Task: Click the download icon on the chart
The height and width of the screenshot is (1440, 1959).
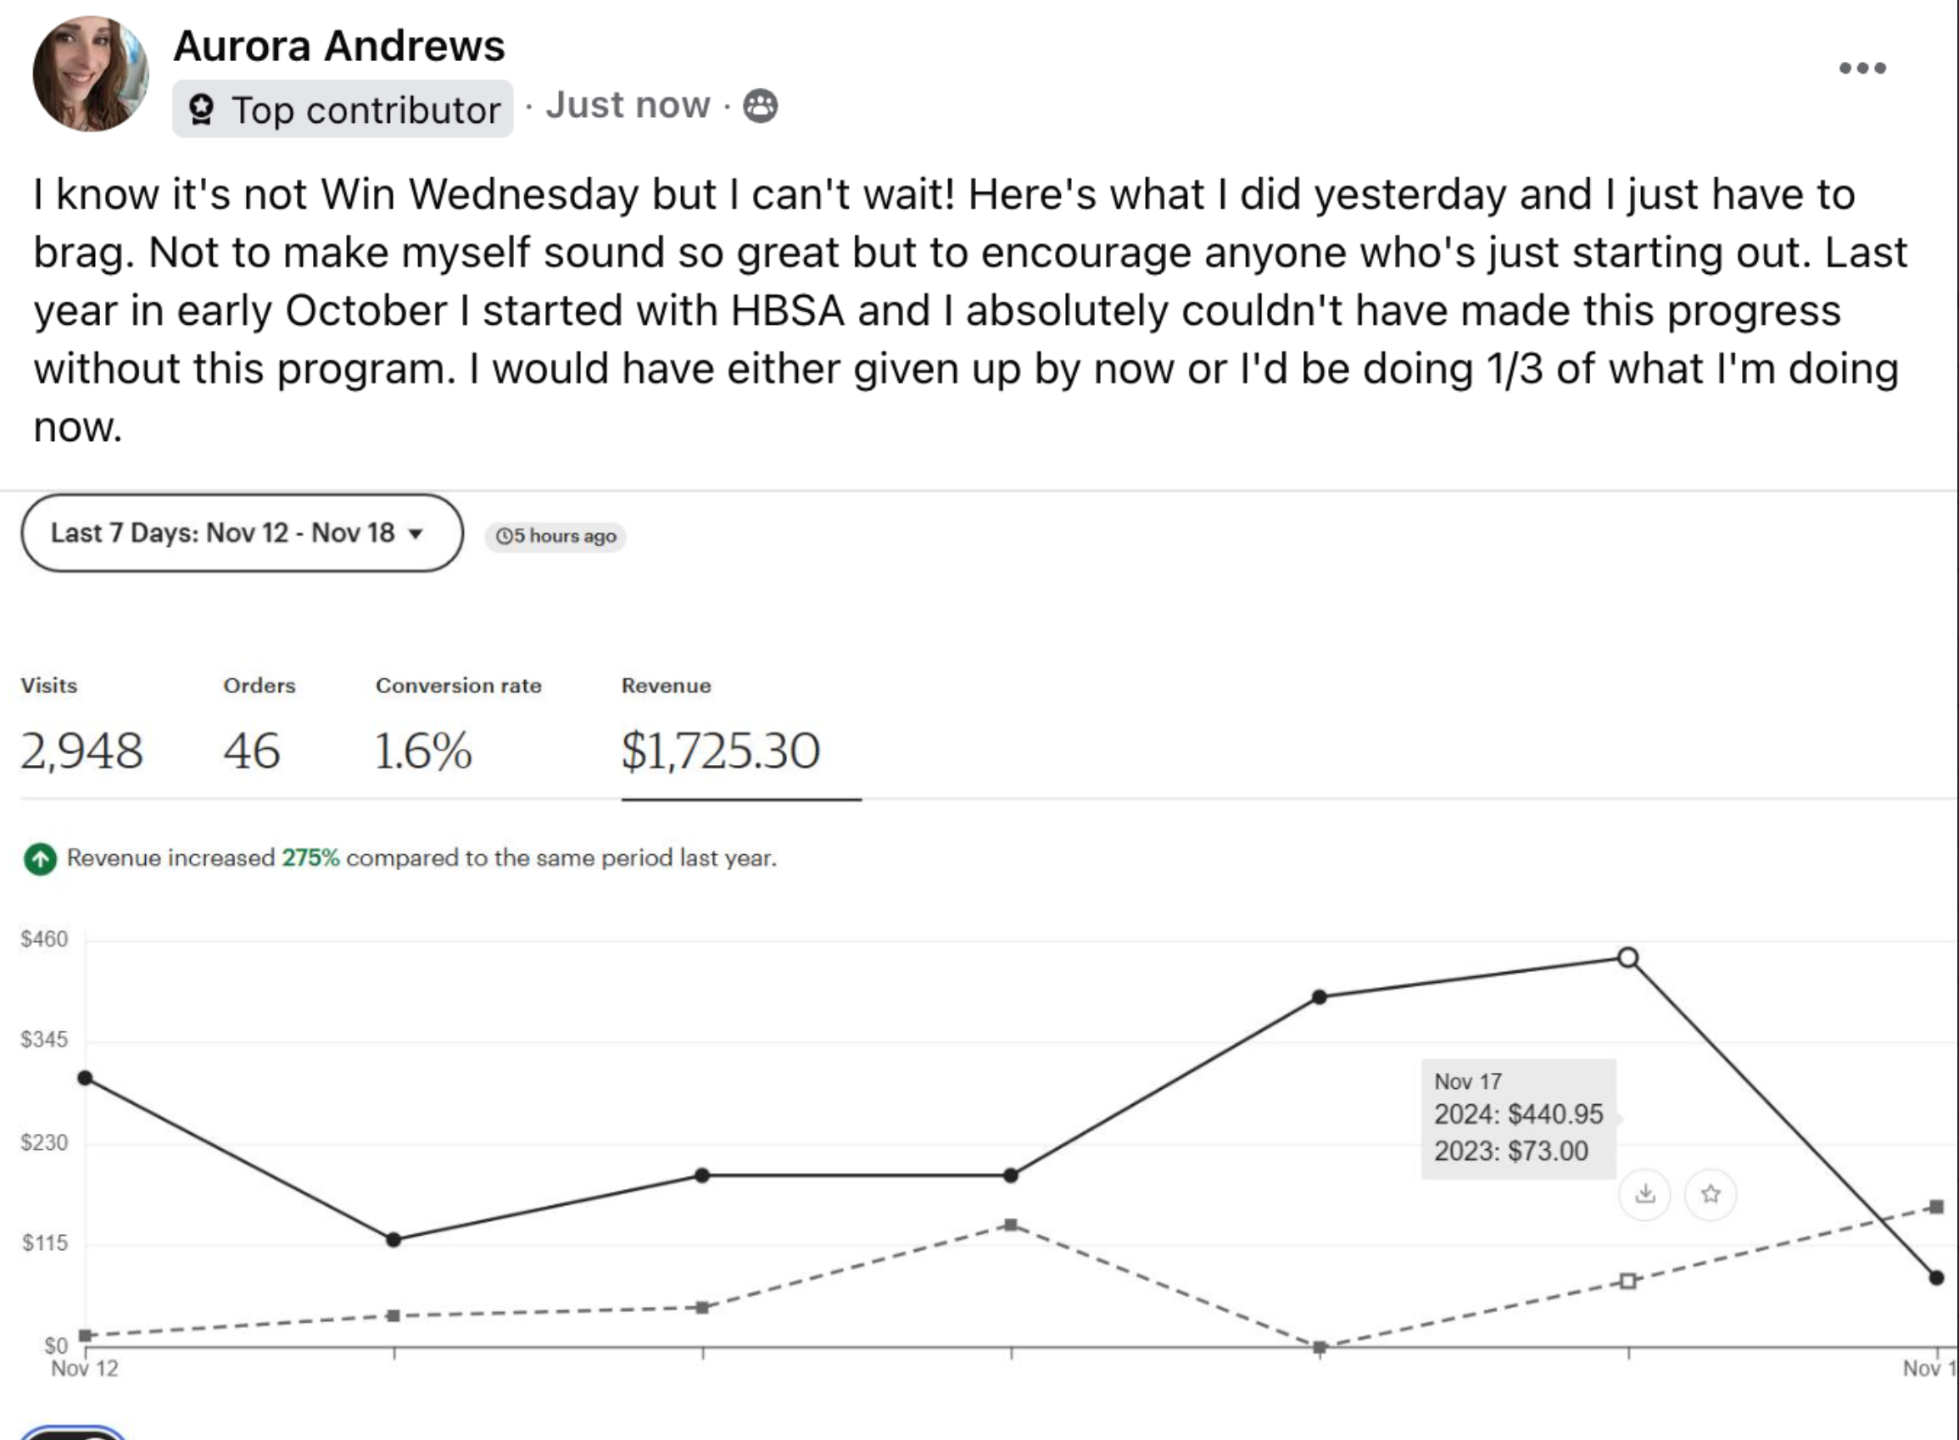Action: point(1645,1193)
